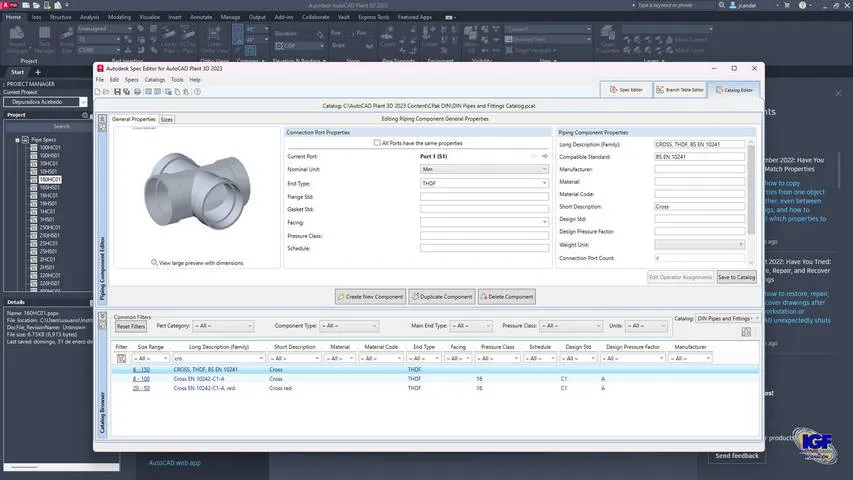Click the Save icon in Spec Editor toolbar
Screen dimensions: 853x480
[x=117, y=92]
